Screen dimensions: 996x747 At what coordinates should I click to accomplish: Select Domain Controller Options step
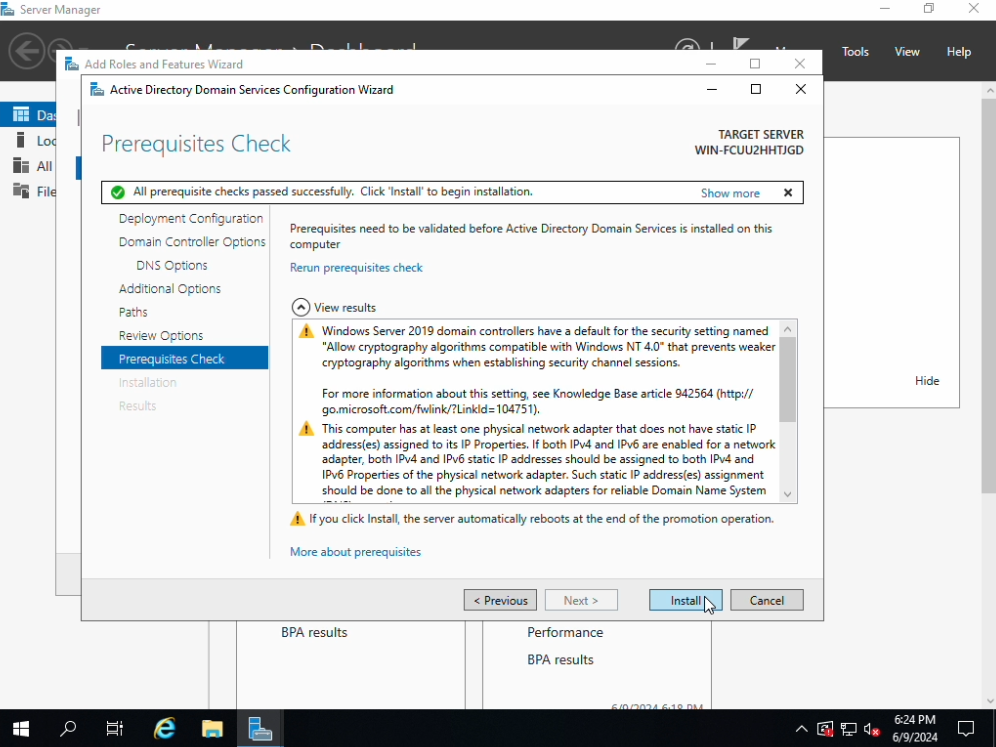pyautogui.click(x=192, y=242)
